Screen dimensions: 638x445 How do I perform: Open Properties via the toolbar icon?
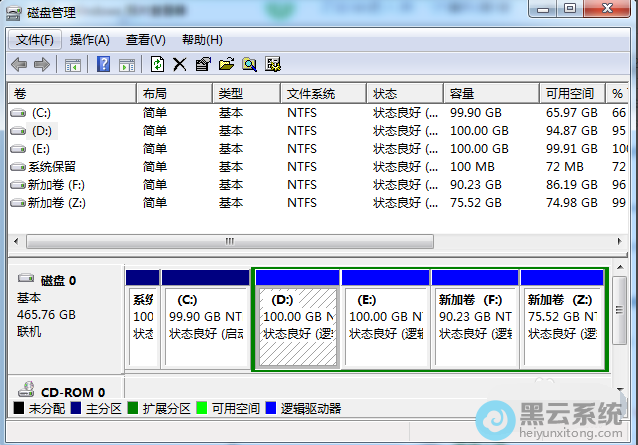coord(203,65)
